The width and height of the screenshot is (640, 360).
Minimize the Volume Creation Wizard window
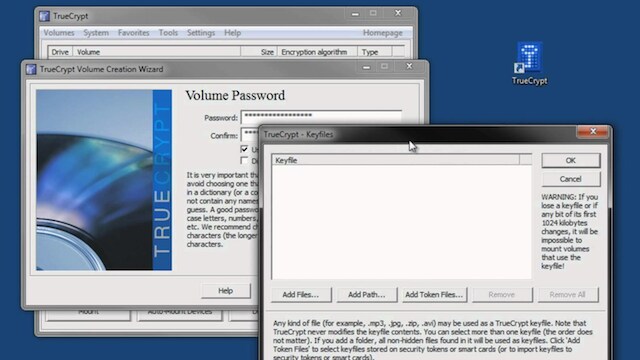pos(367,67)
